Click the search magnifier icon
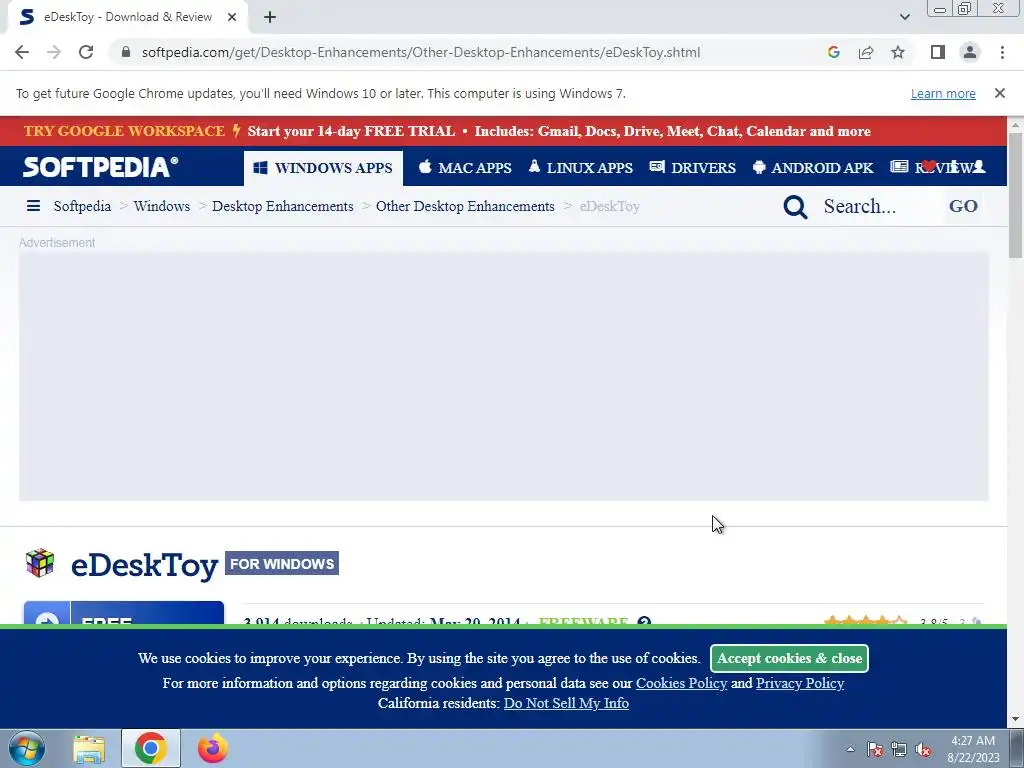Screen dimensions: 1024x768 click(x=795, y=207)
